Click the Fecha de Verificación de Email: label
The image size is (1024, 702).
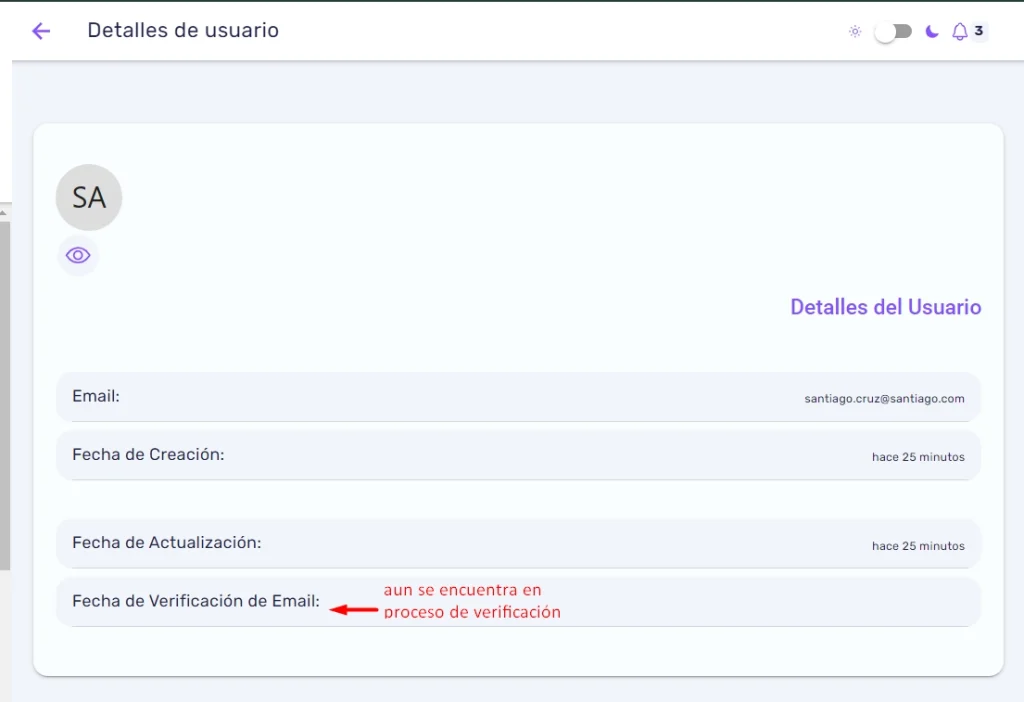pos(196,601)
